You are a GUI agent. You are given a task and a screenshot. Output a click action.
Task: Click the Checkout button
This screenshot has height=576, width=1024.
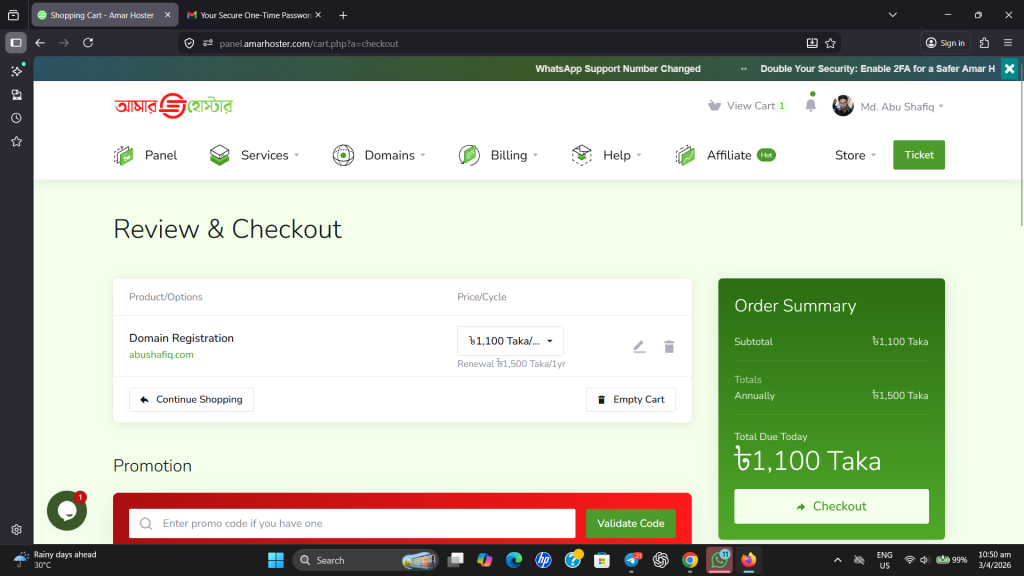point(831,506)
